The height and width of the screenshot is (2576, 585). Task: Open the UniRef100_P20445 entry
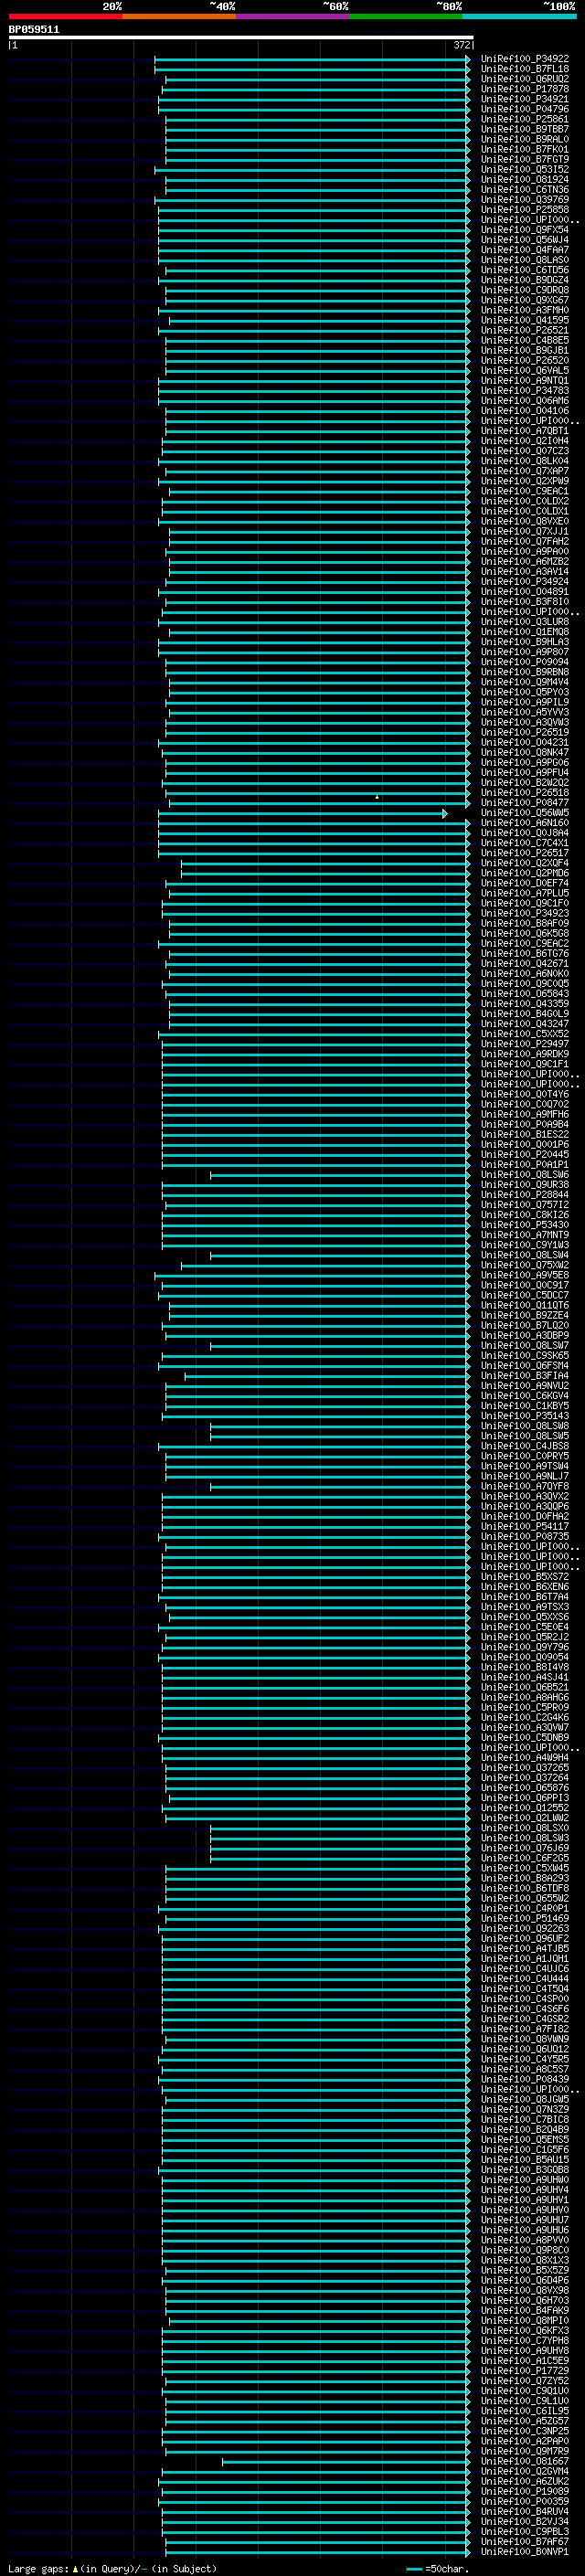pyautogui.click(x=525, y=1155)
